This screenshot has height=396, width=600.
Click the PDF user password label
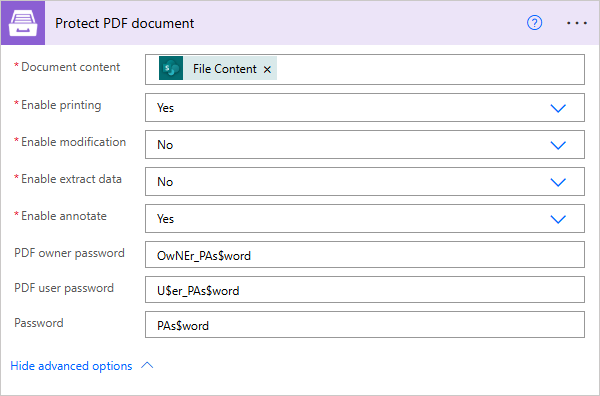point(64,288)
